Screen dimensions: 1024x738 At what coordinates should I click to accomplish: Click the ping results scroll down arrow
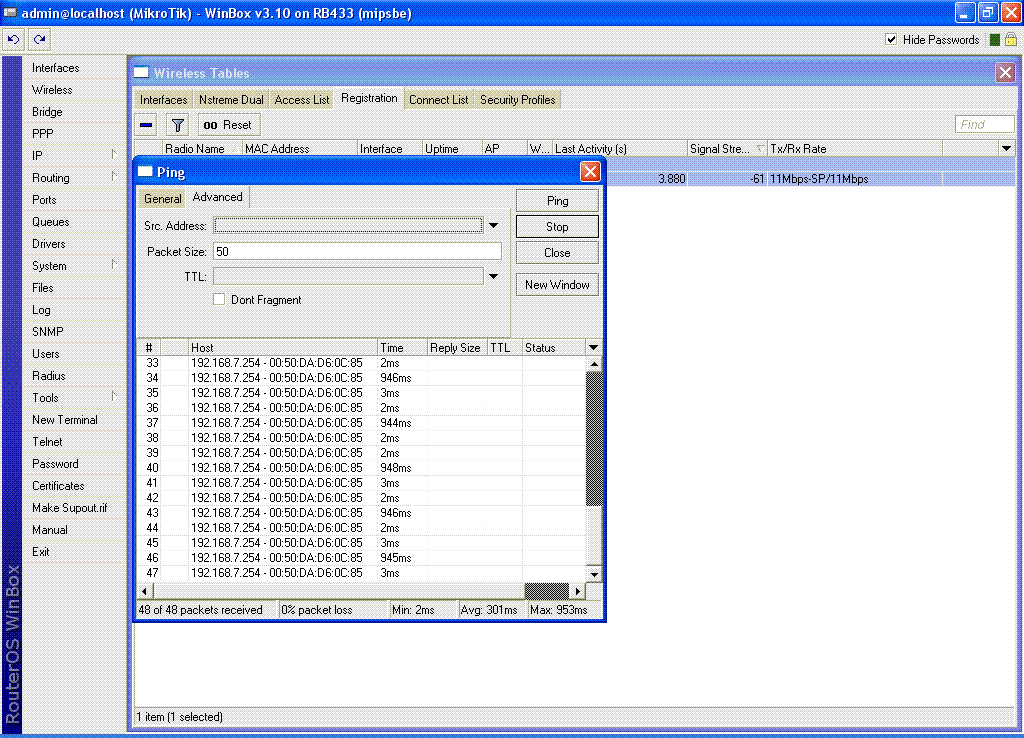(x=594, y=574)
